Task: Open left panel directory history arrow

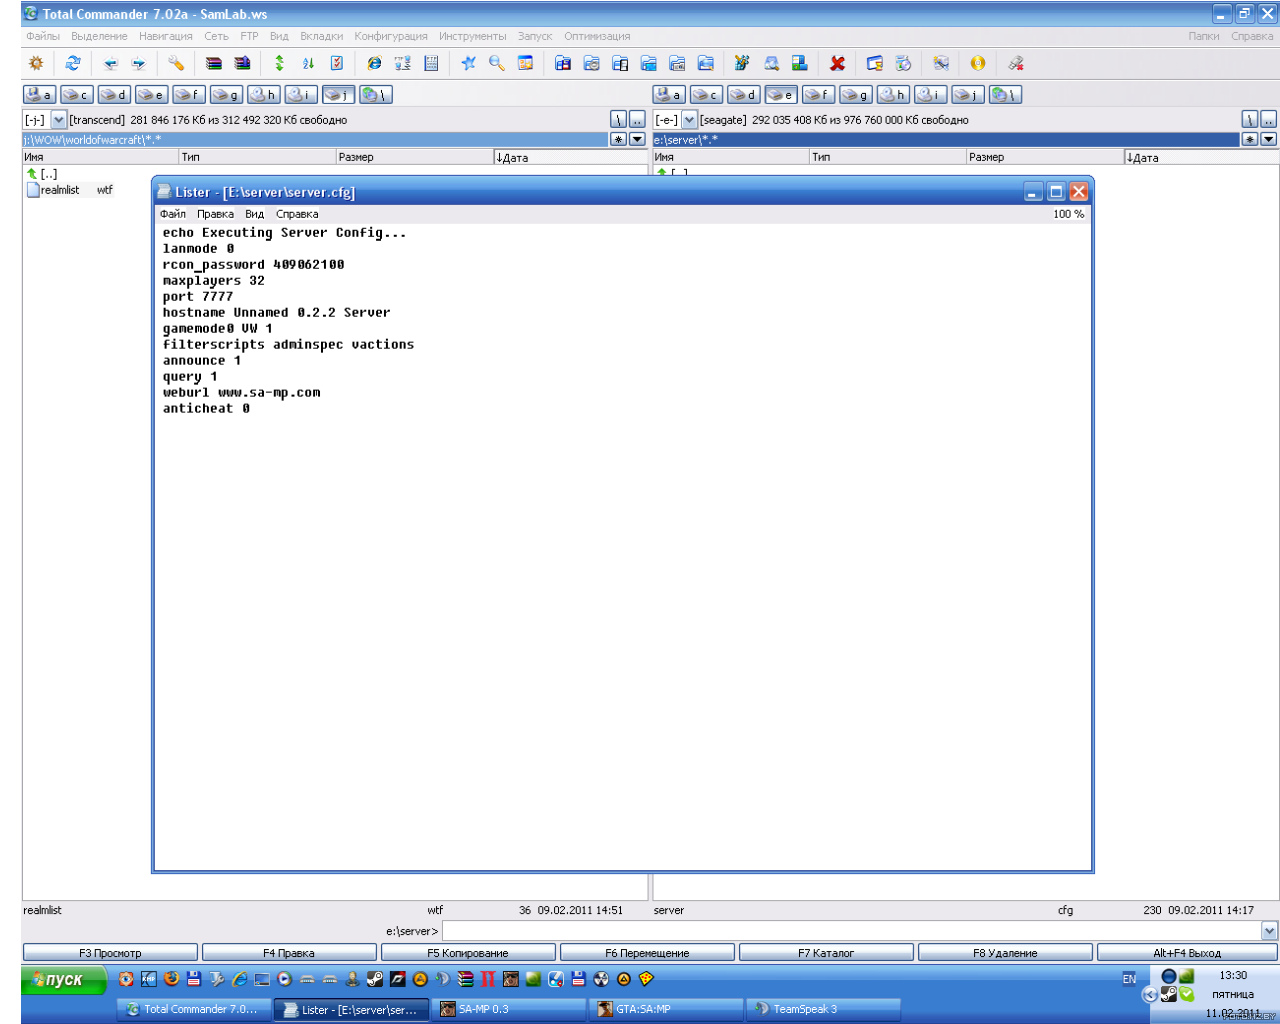Action: (x=637, y=139)
